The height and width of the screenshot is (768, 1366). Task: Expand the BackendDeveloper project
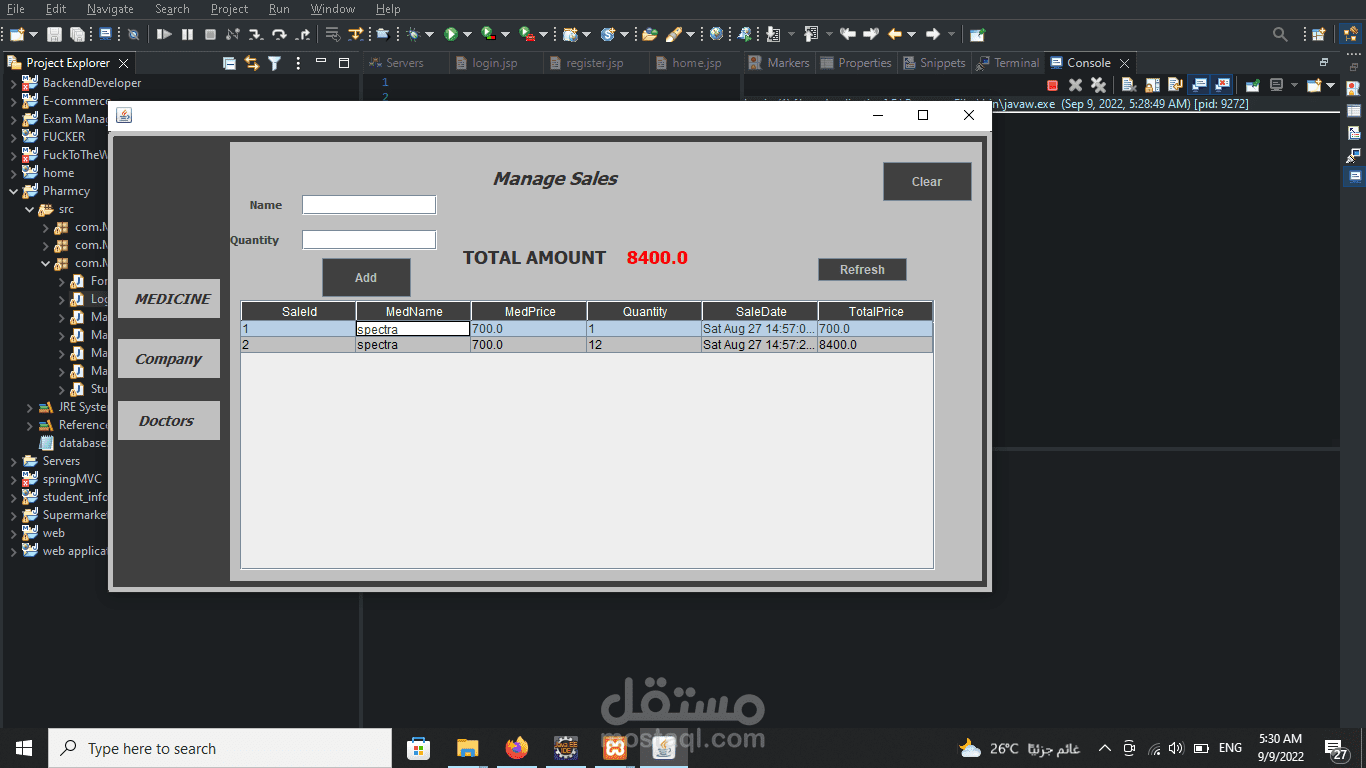[x=13, y=83]
